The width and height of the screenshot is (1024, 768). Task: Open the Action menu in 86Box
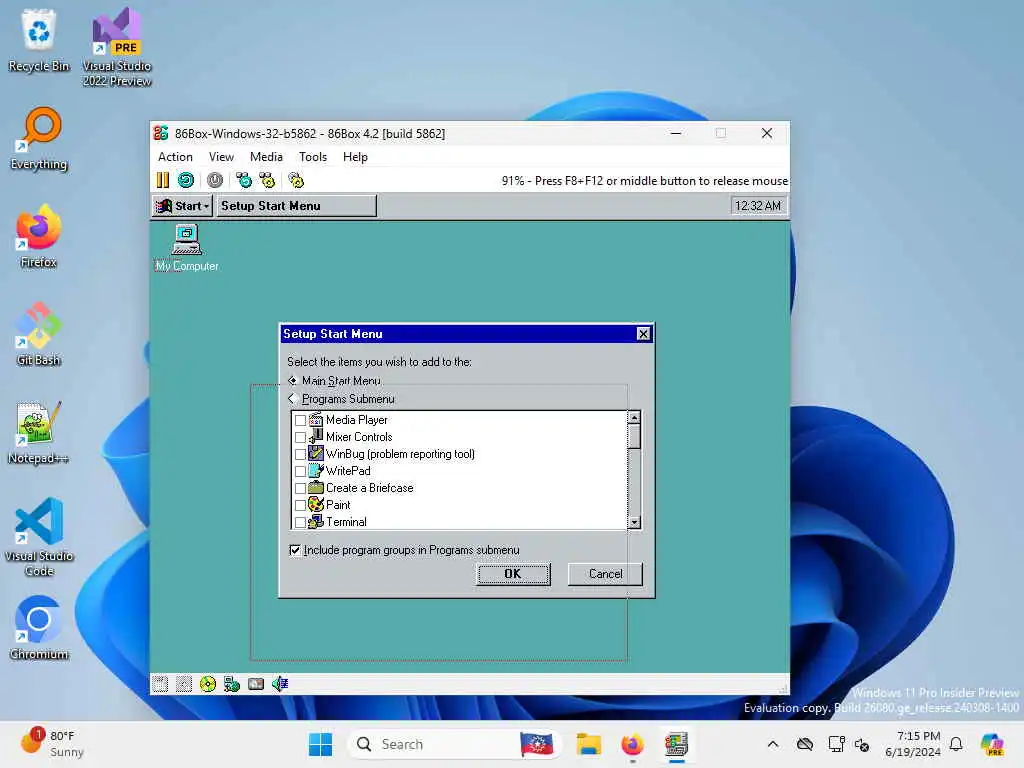pyautogui.click(x=175, y=157)
